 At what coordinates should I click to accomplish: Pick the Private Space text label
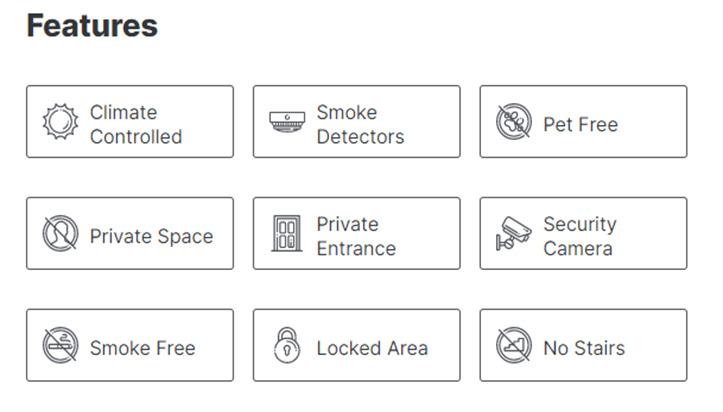(151, 236)
